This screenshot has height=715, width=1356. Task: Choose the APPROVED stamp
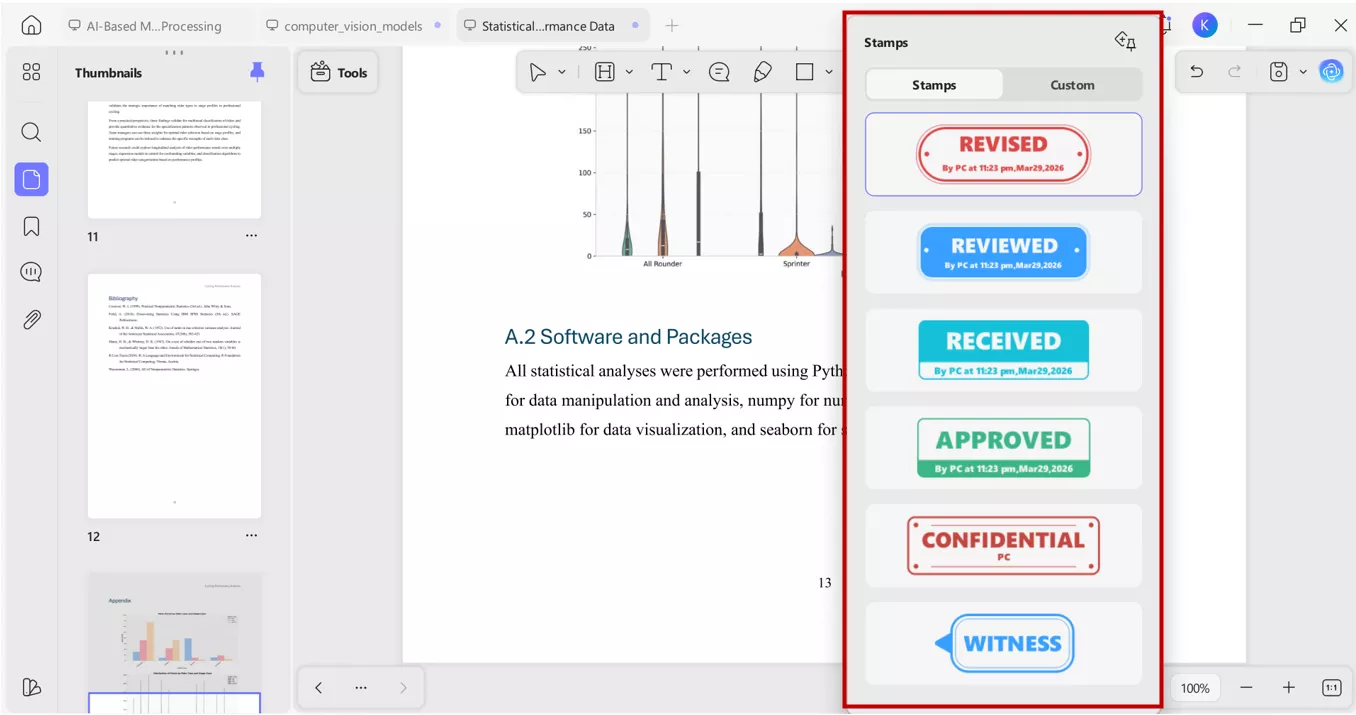point(1003,448)
